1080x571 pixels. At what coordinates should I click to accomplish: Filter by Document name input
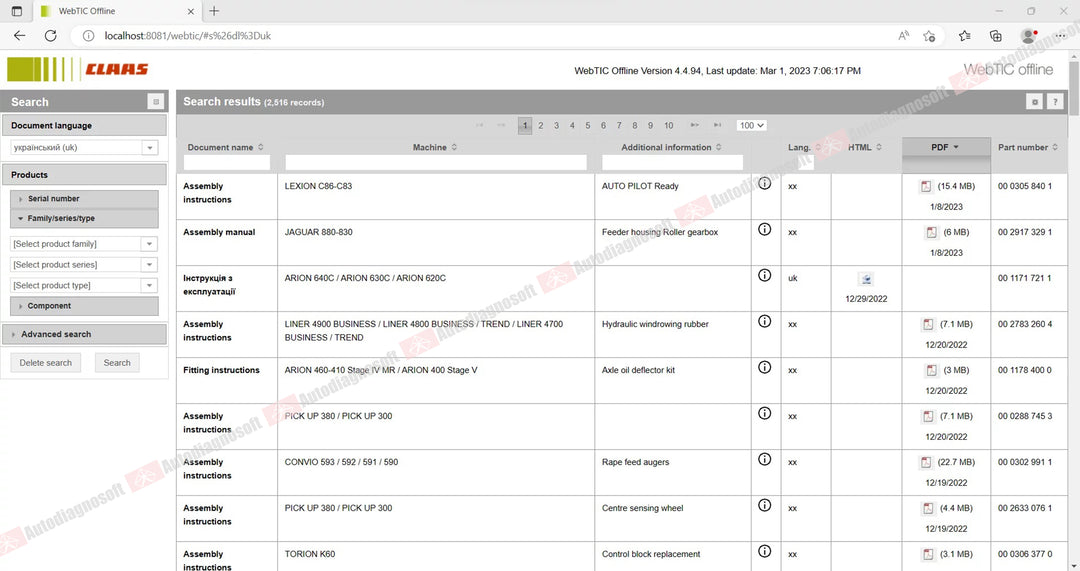[x=227, y=163]
